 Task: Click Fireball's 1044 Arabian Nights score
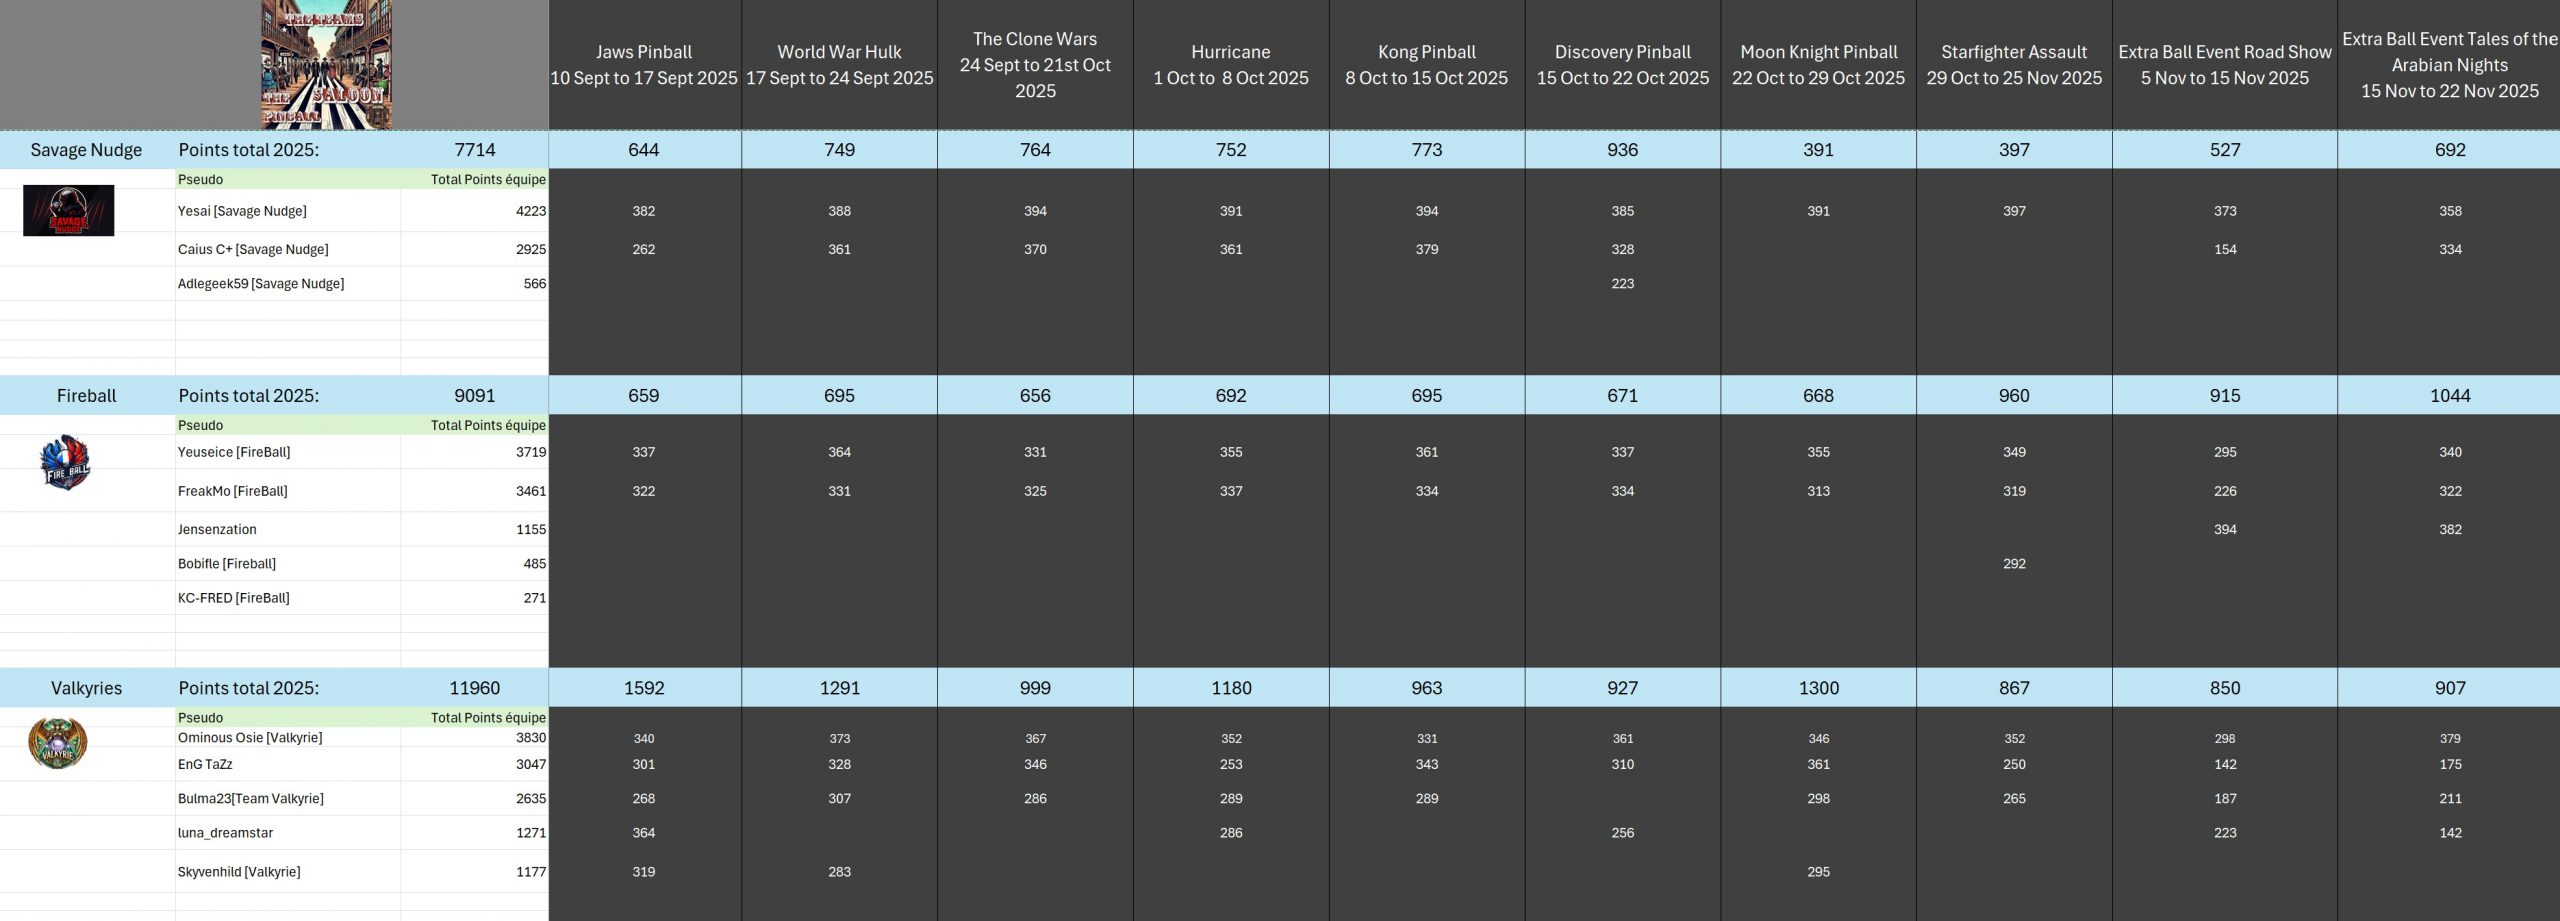[x=2449, y=396]
